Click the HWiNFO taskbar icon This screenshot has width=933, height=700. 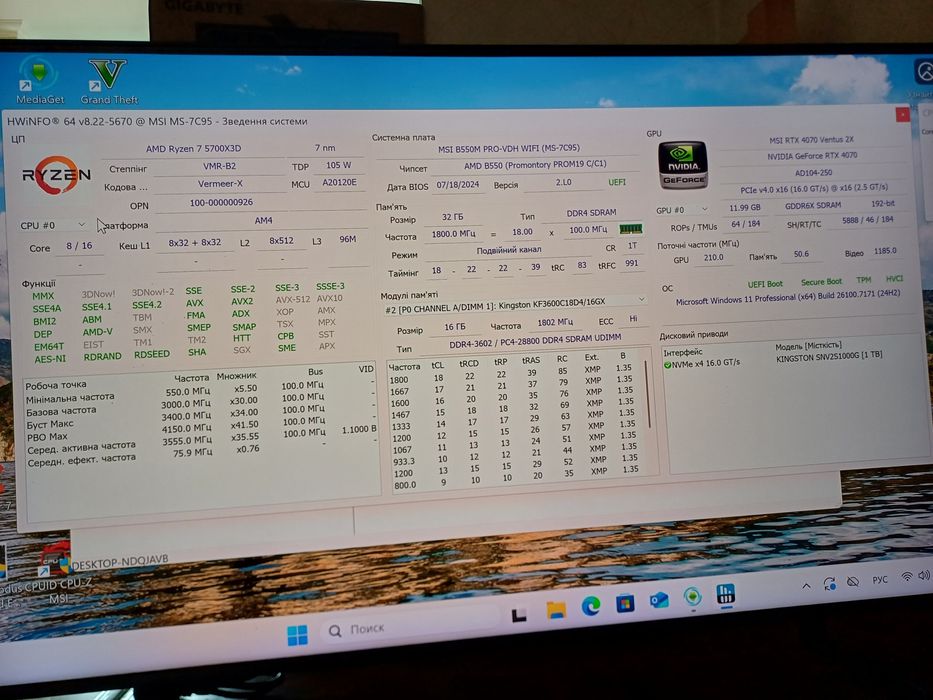(725, 593)
